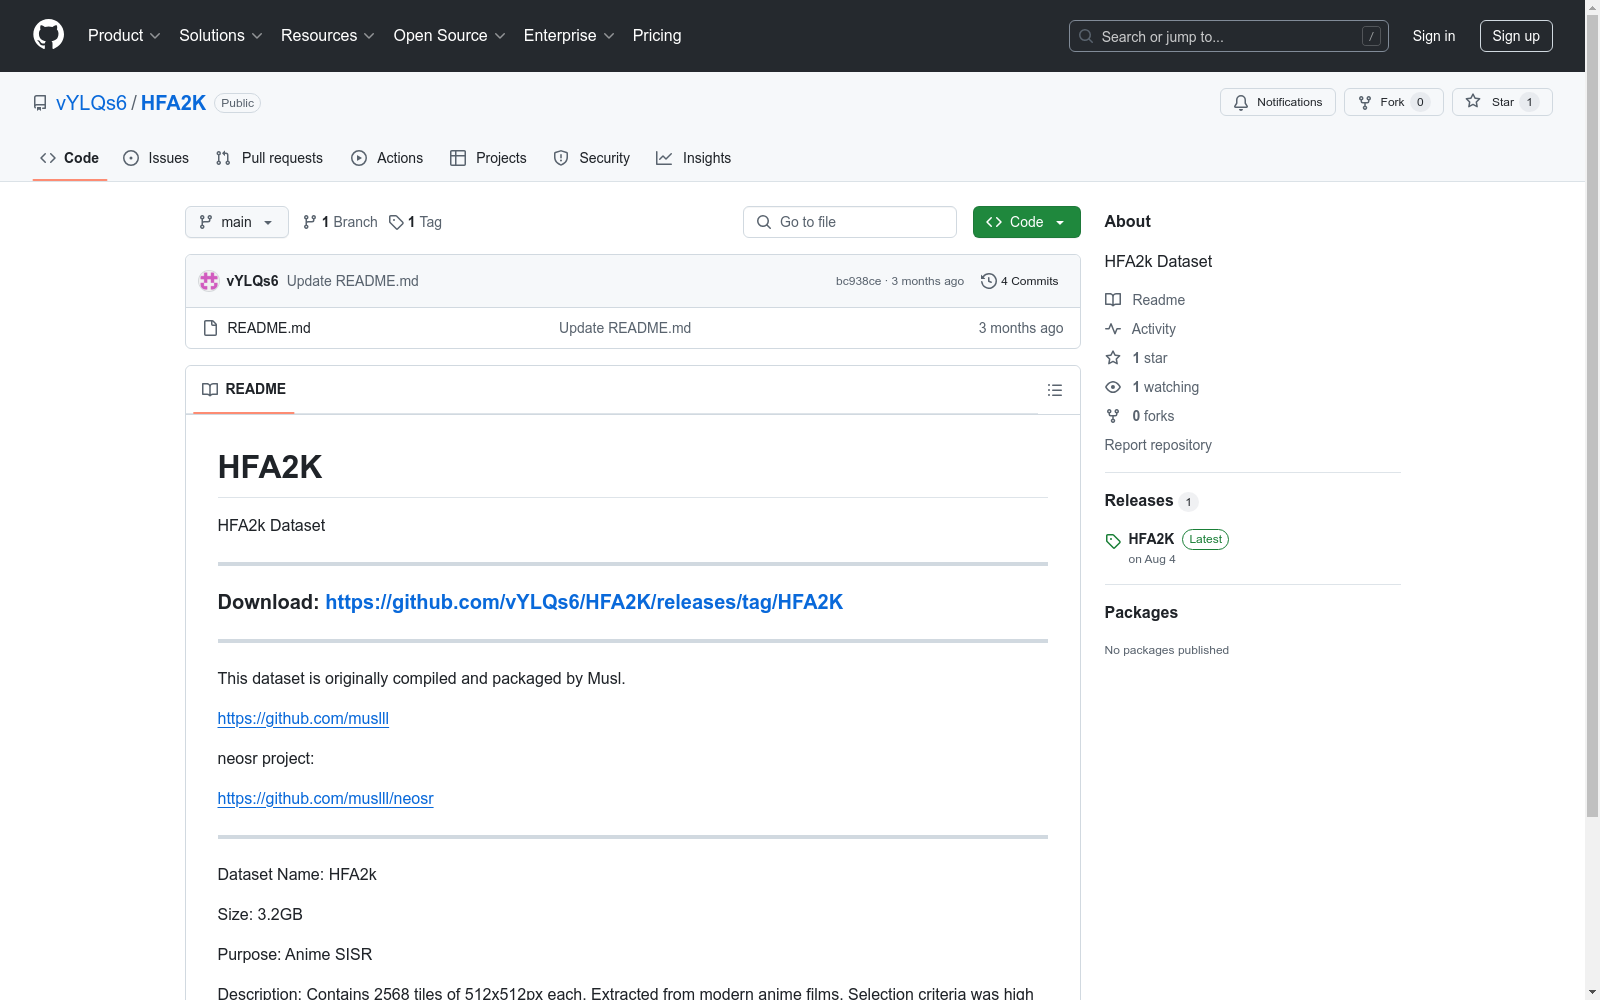Expand the Solutions menu
The height and width of the screenshot is (1000, 1600).
pyautogui.click(x=221, y=36)
